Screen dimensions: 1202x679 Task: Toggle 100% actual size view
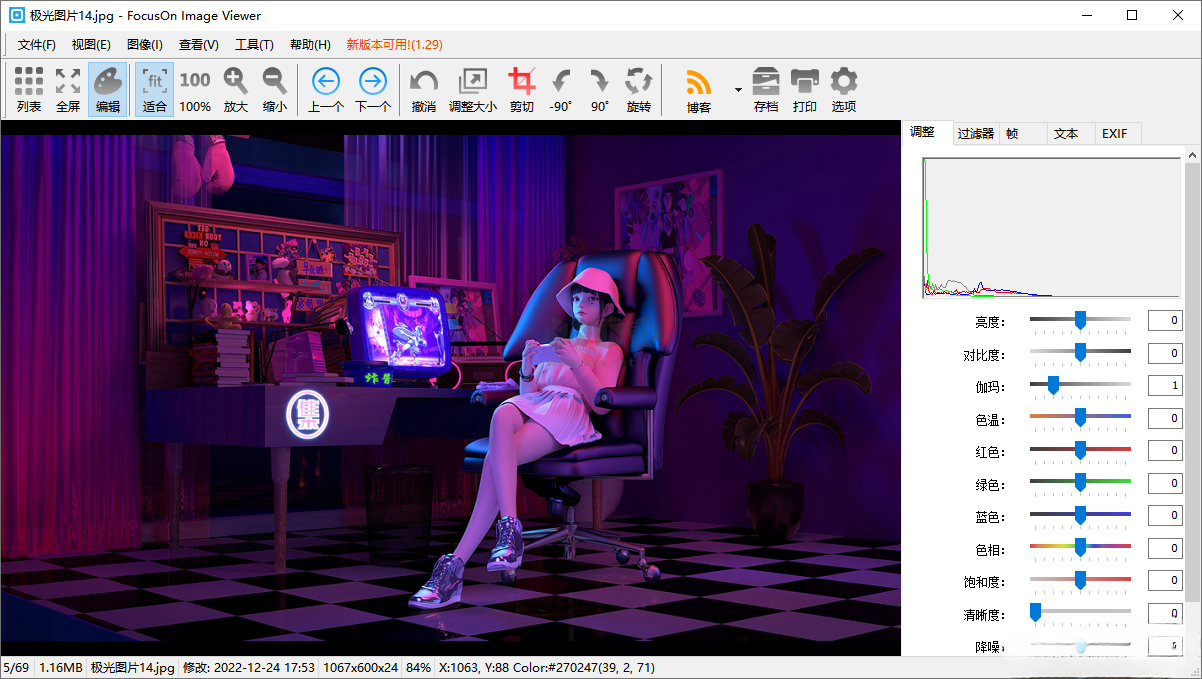click(195, 89)
